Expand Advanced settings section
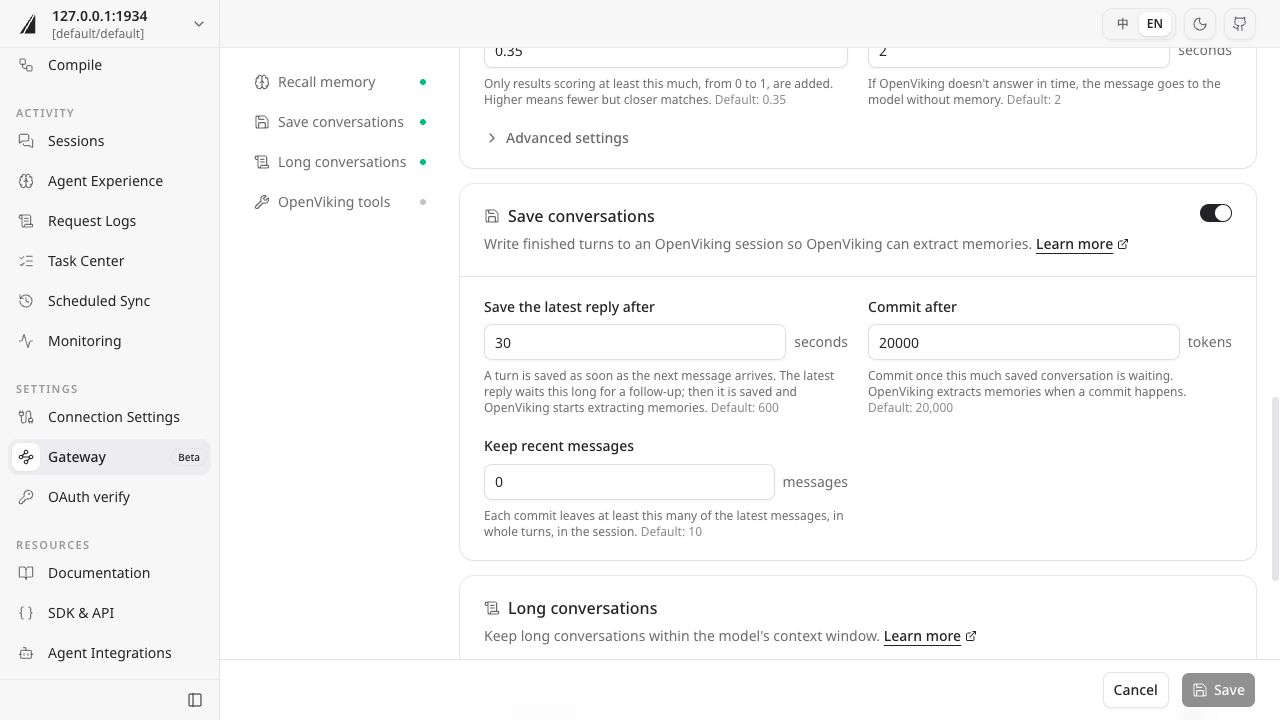Image resolution: width=1280 pixels, height=720 pixels. click(557, 138)
